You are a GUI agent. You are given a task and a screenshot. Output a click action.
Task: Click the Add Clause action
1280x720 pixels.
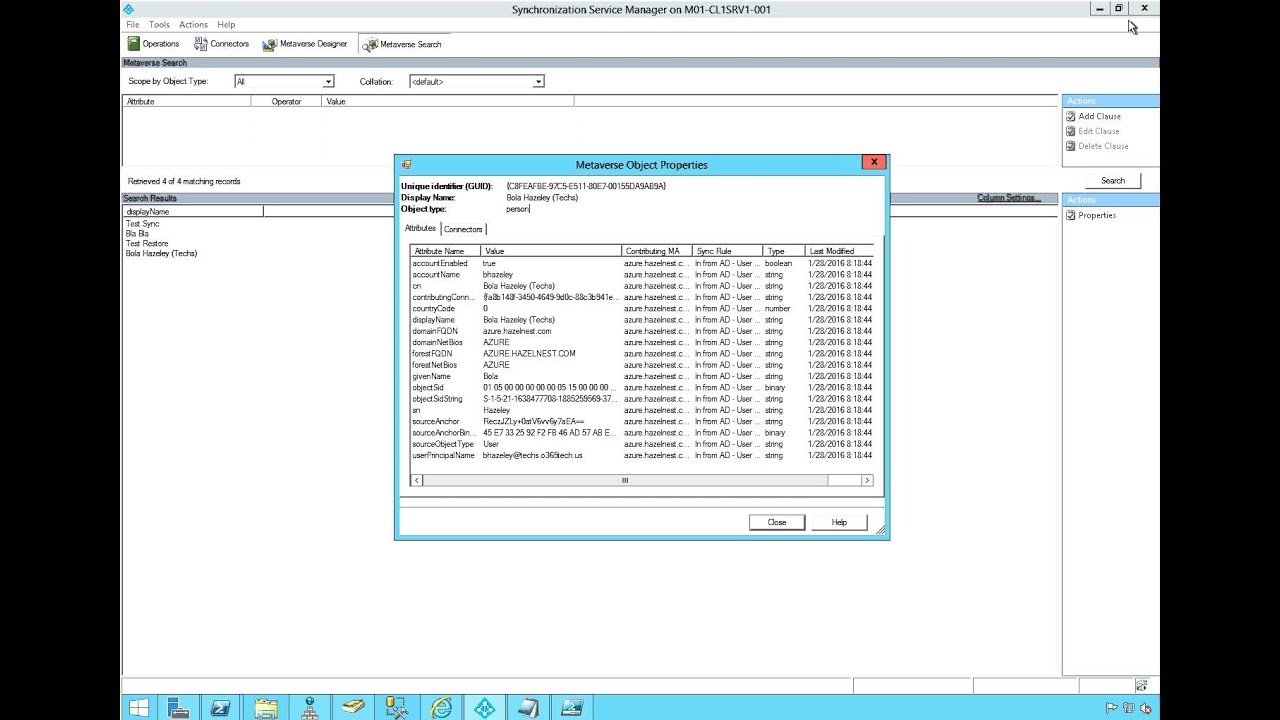coord(1093,116)
